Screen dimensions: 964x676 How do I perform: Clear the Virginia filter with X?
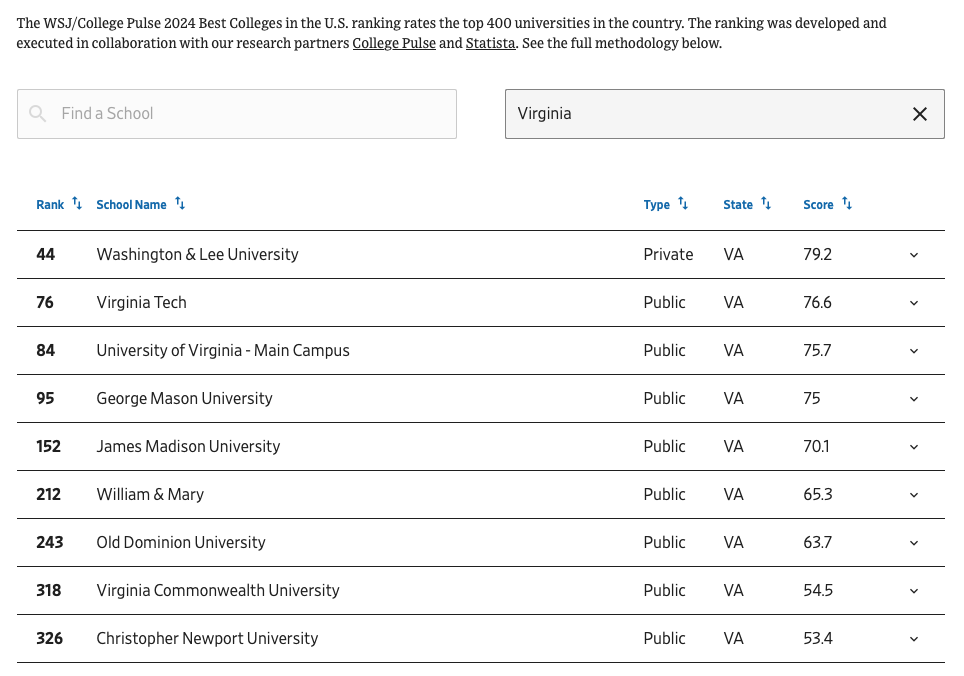point(920,114)
